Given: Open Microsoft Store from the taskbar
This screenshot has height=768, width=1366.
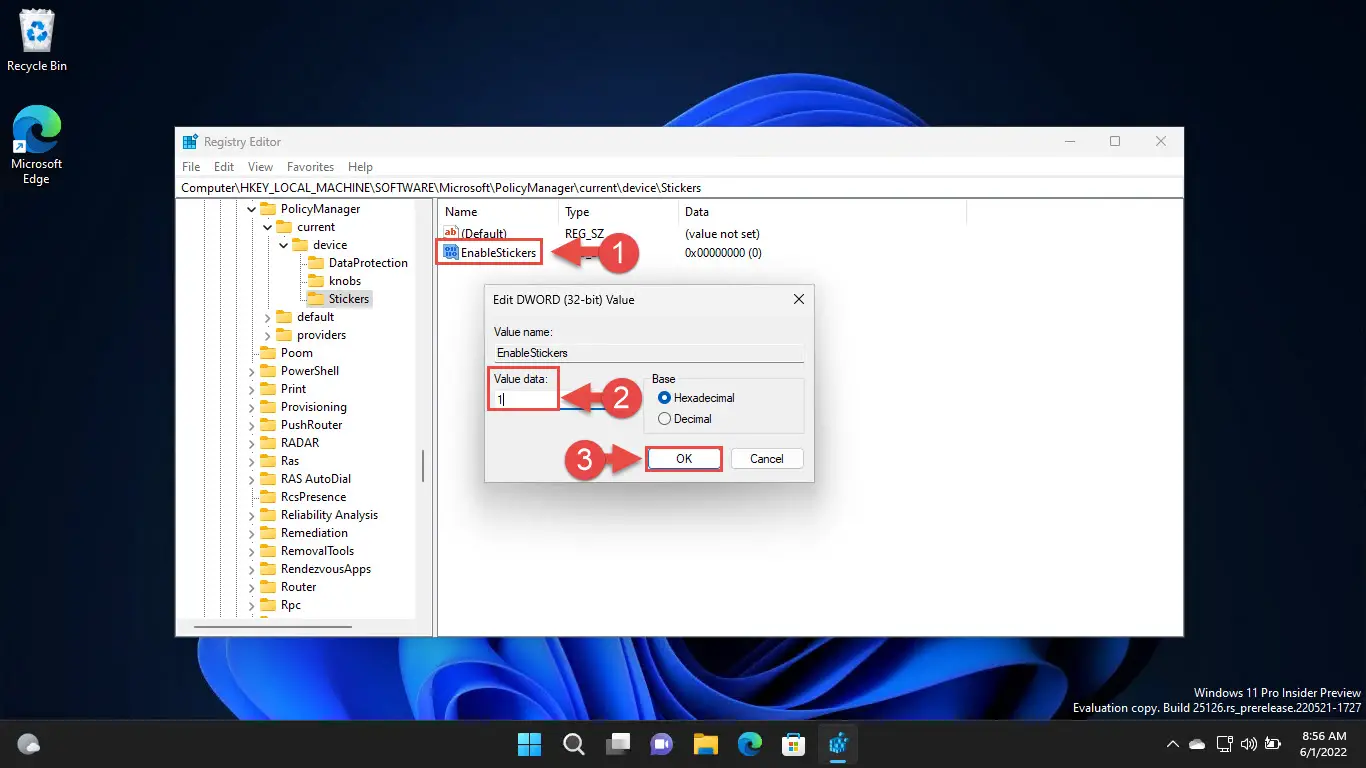Looking at the screenshot, I should coord(794,744).
